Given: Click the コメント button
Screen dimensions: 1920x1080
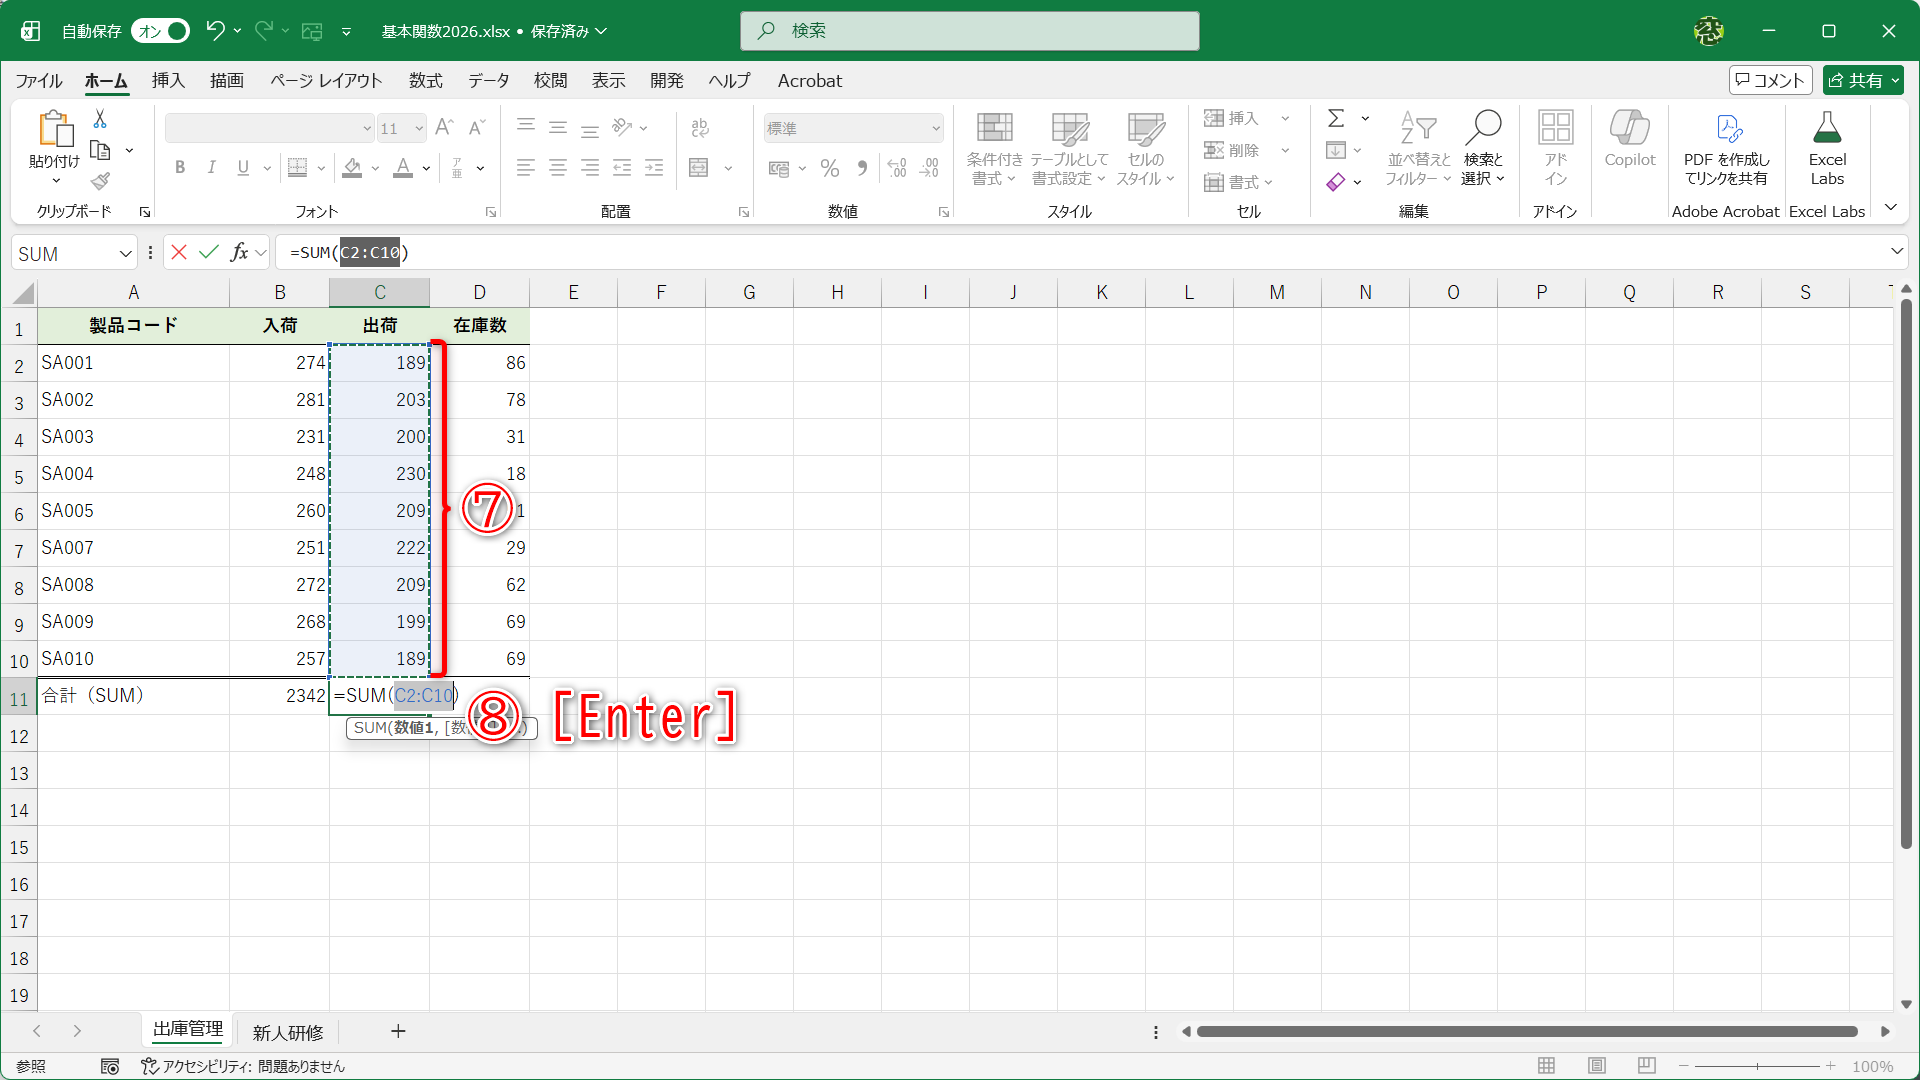Looking at the screenshot, I should click(1770, 81).
